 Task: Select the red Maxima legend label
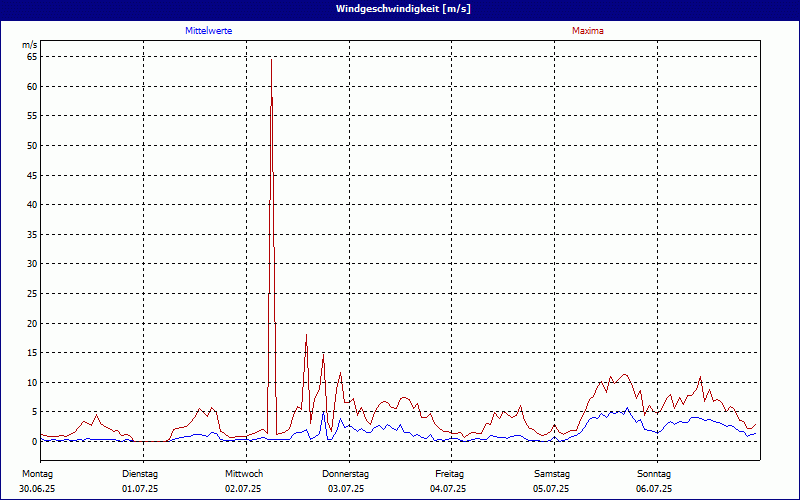coord(588,31)
